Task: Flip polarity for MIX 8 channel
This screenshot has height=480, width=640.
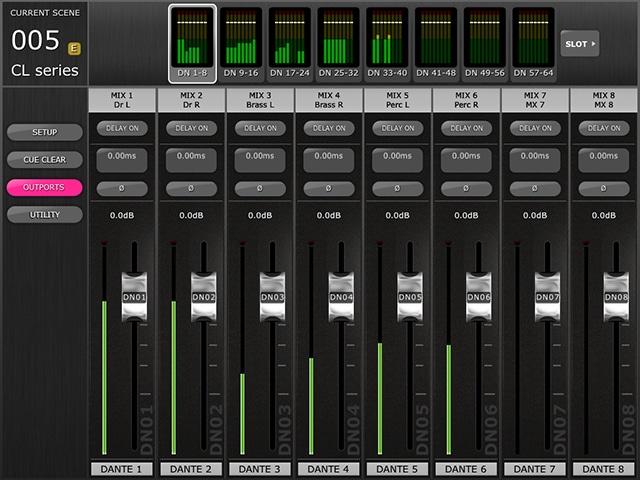Action: [603, 188]
